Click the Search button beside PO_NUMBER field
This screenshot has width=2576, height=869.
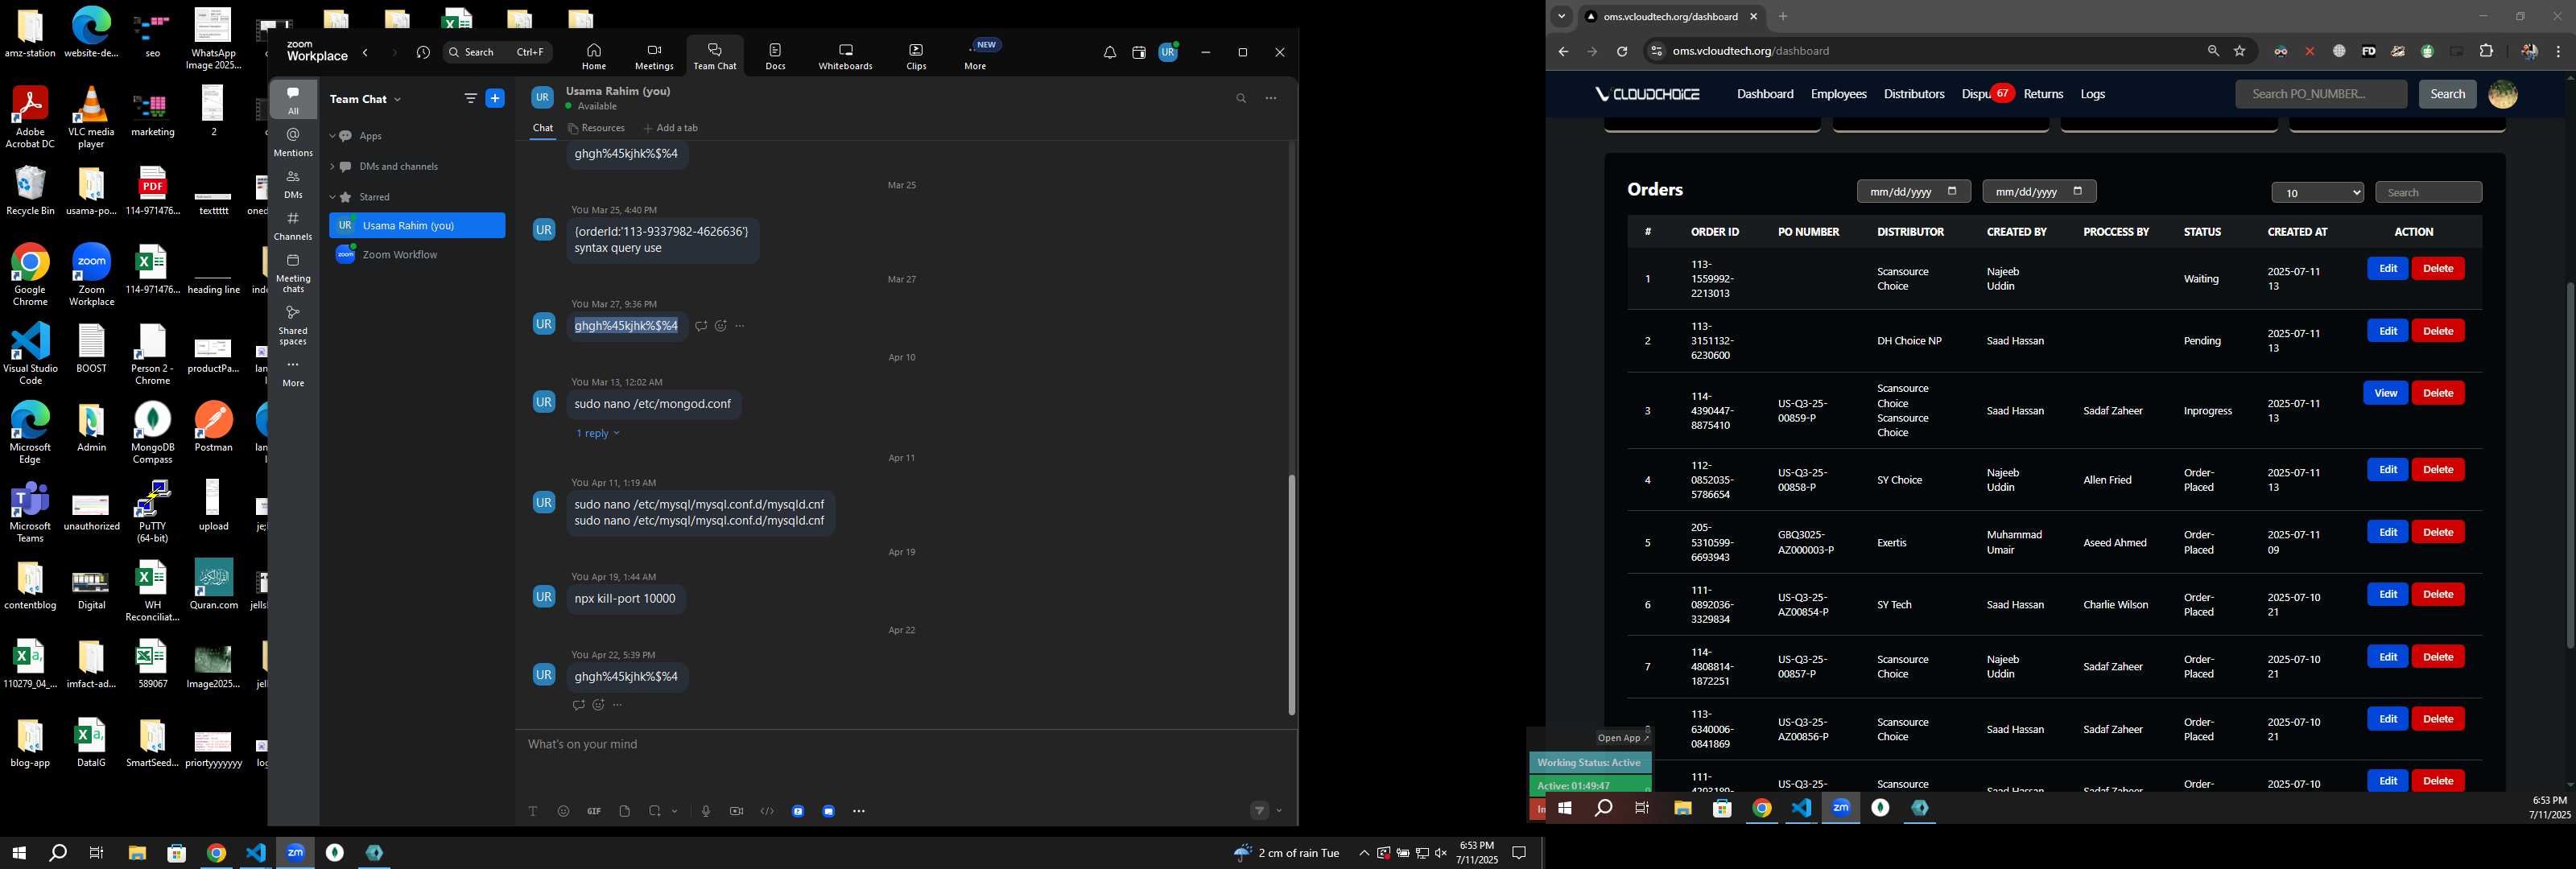coord(2447,94)
